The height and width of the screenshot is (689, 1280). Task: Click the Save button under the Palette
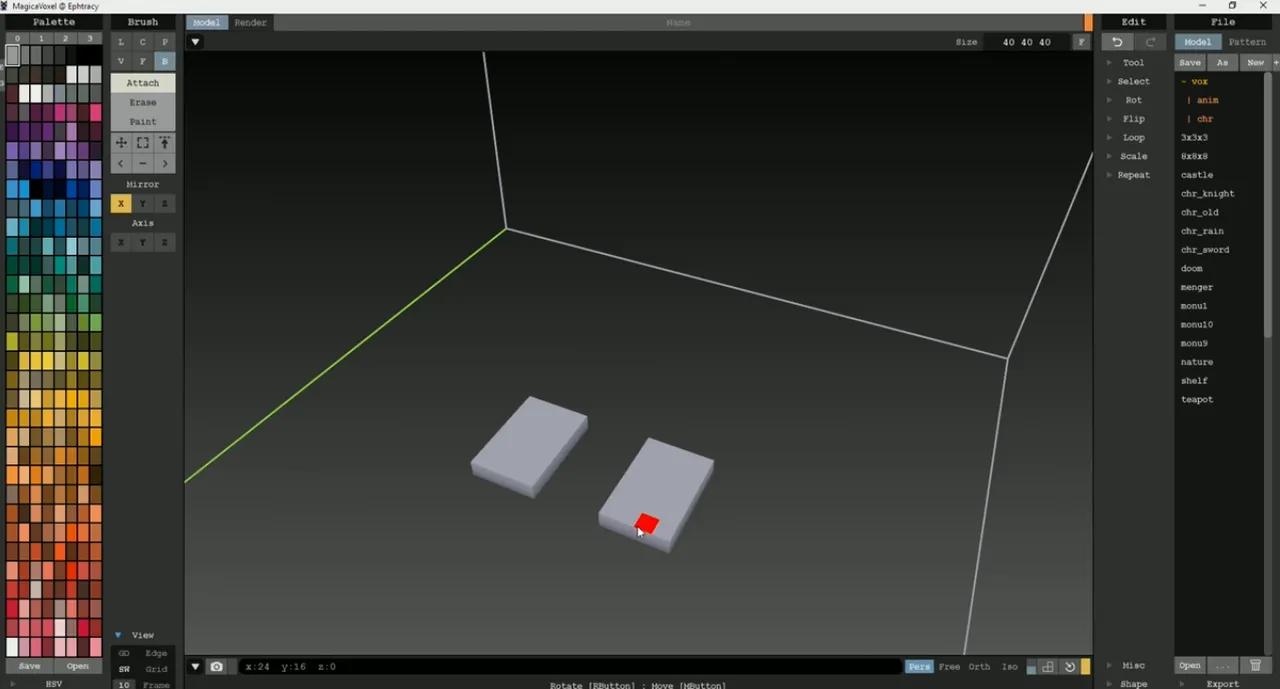[29, 666]
